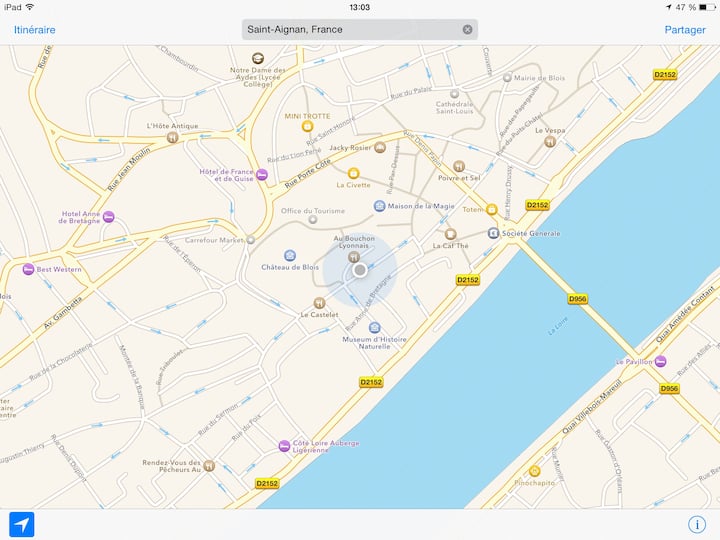Tap the Hôtel de France et de Guise pin

click(x=262, y=174)
